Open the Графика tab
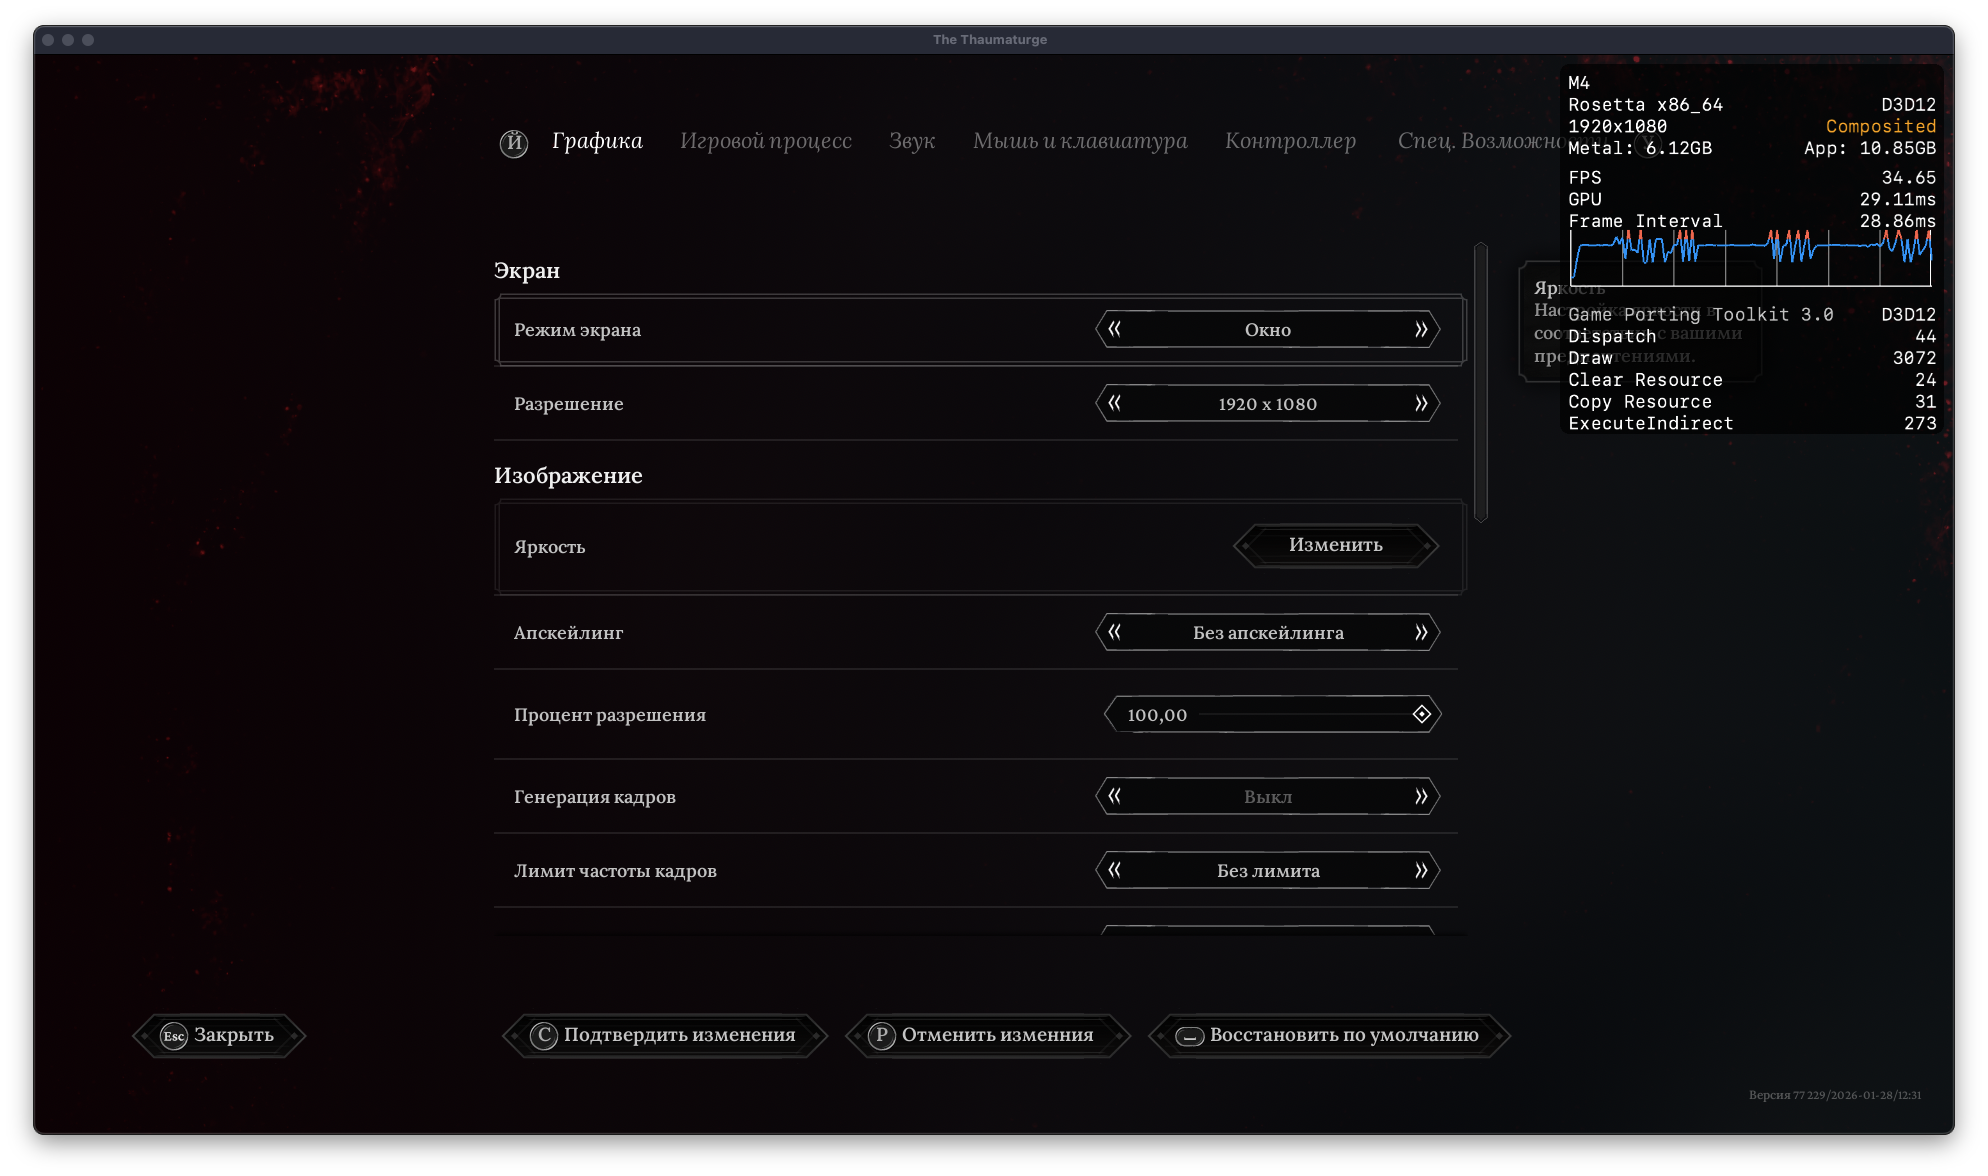 (597, 141)
